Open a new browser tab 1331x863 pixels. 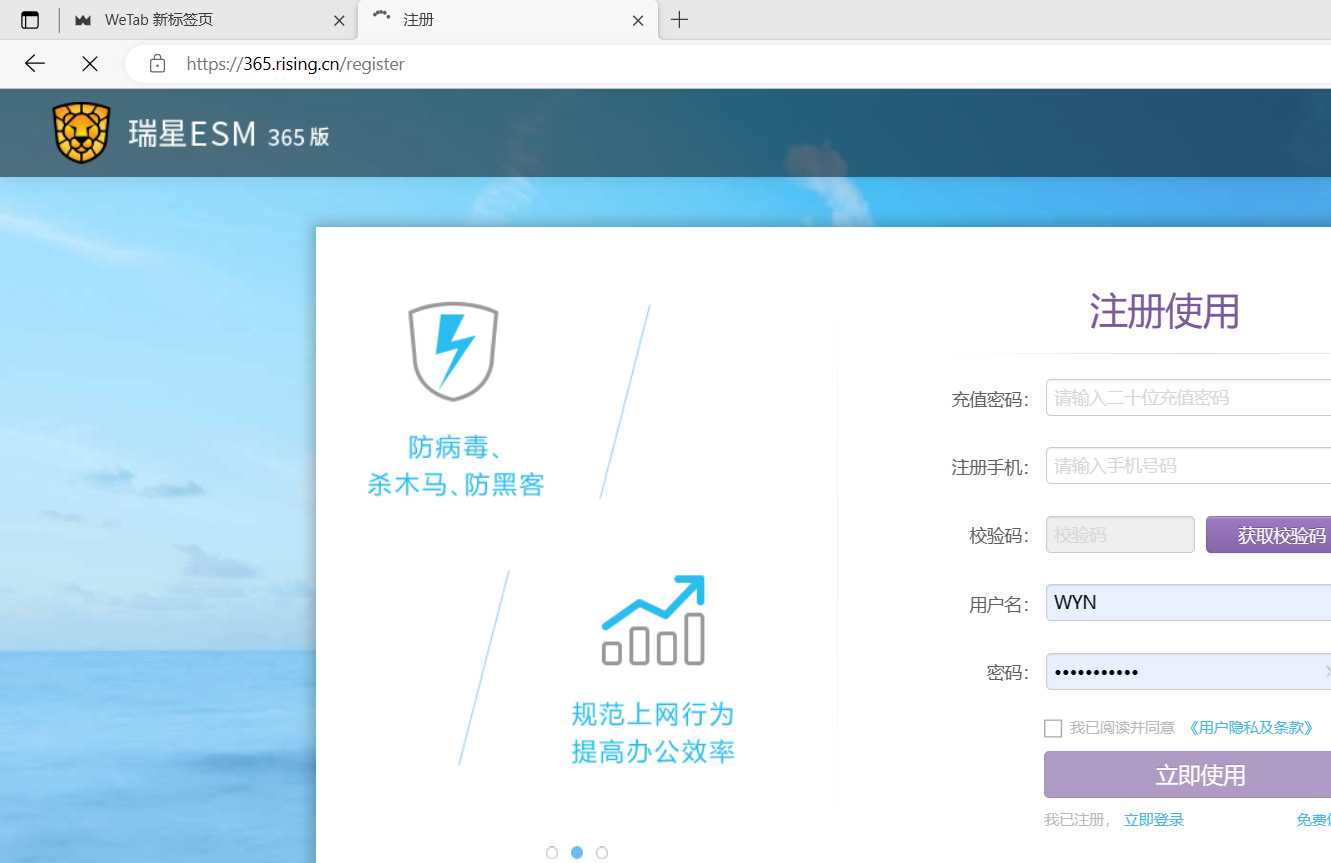[679, 20]
